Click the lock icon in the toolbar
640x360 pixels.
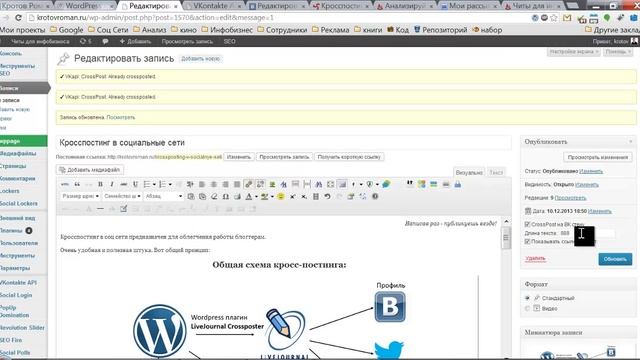coord(458,184)
